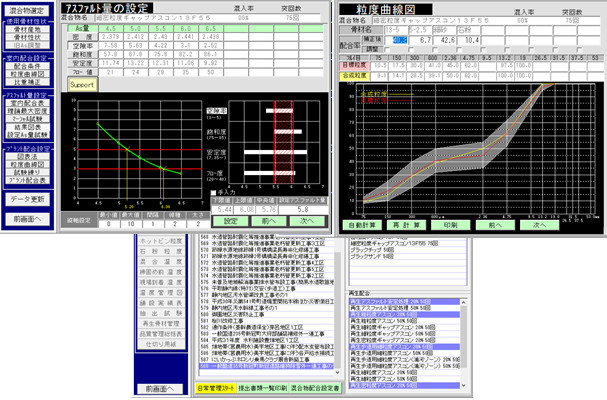Click the 間隔 axis field

pyautogui.click(x=153, y=224)
